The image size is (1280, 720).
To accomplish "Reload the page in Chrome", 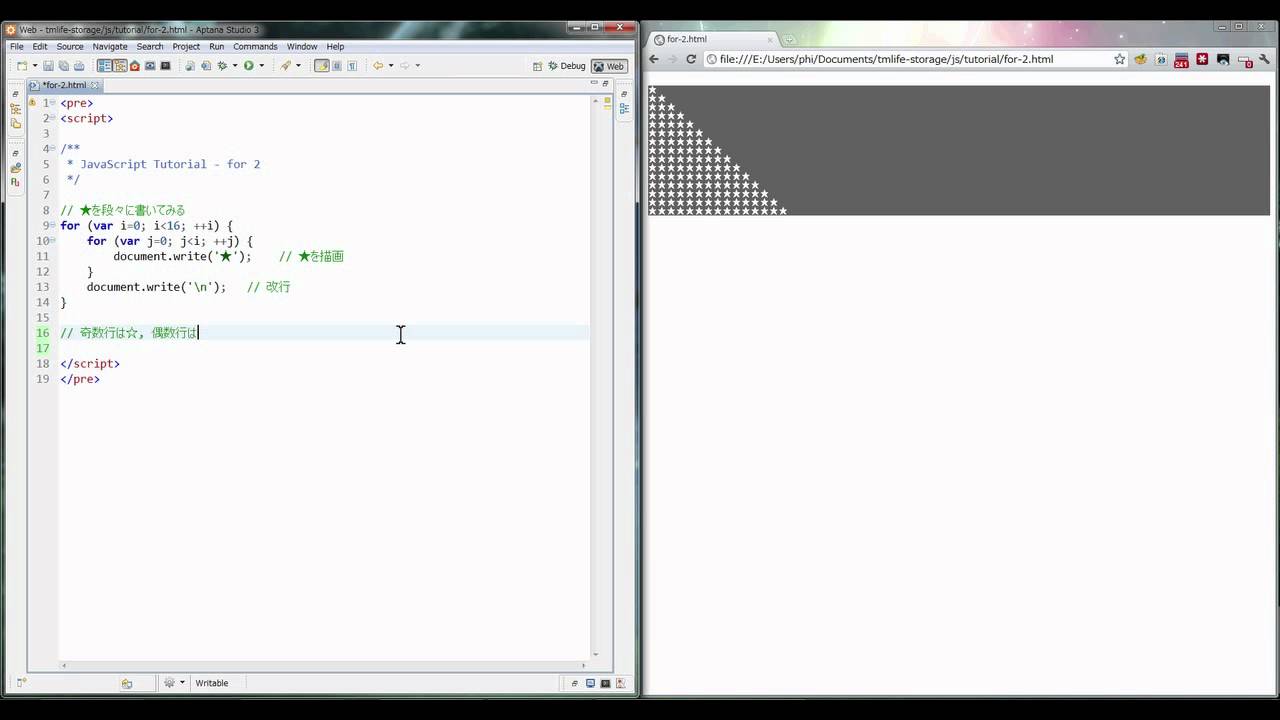I will pyautogui.click(x=691, y=59).
